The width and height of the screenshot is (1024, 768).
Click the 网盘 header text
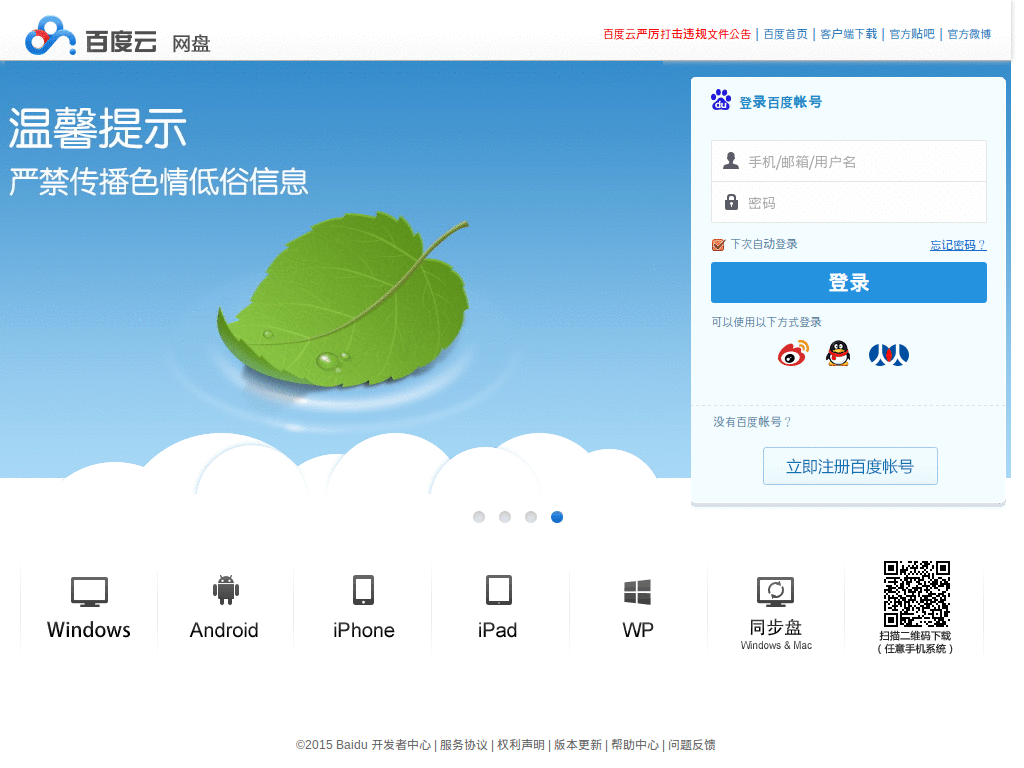(x=191, y=44)
